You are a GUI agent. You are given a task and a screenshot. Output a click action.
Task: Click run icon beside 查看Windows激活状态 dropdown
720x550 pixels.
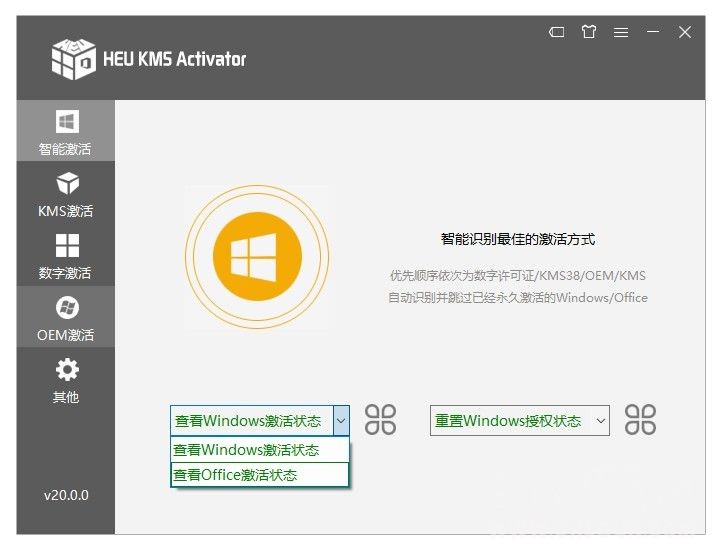tap(380, 420)
